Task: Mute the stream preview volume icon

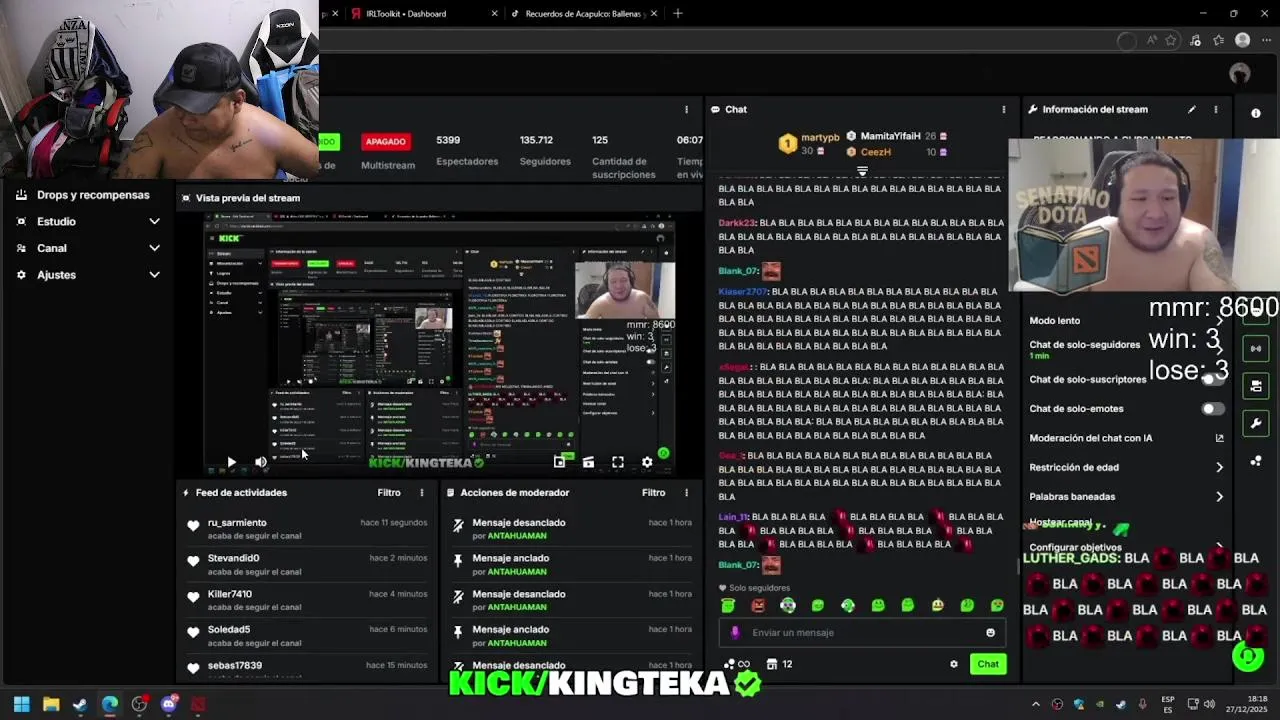Action: pyautogui.click(x=261, y=462)
